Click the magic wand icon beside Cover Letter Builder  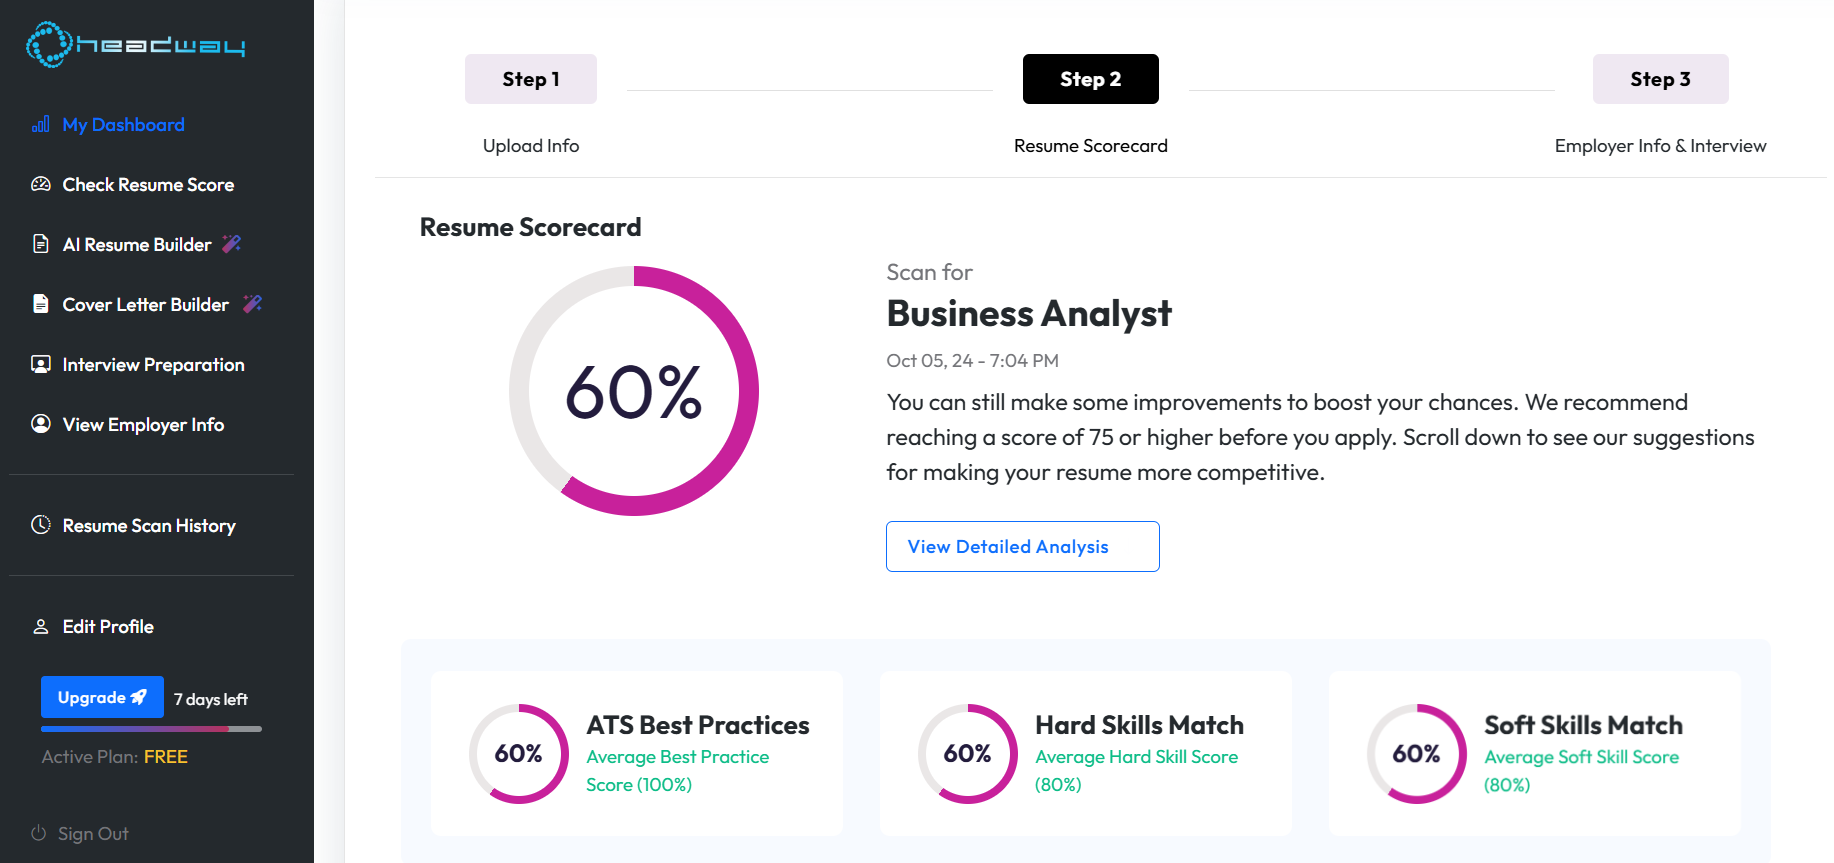coord(253,304)
